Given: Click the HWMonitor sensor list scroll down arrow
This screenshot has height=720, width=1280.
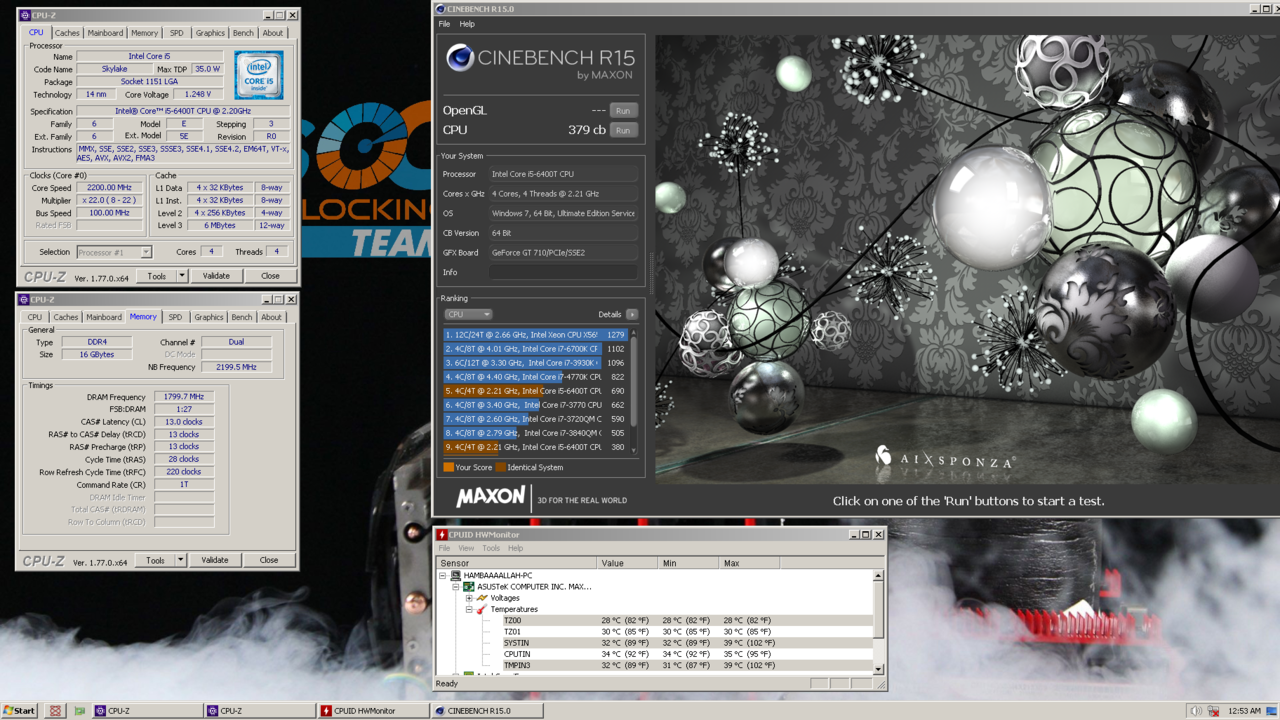Looking at the screenshot, I should click(878, 669).
